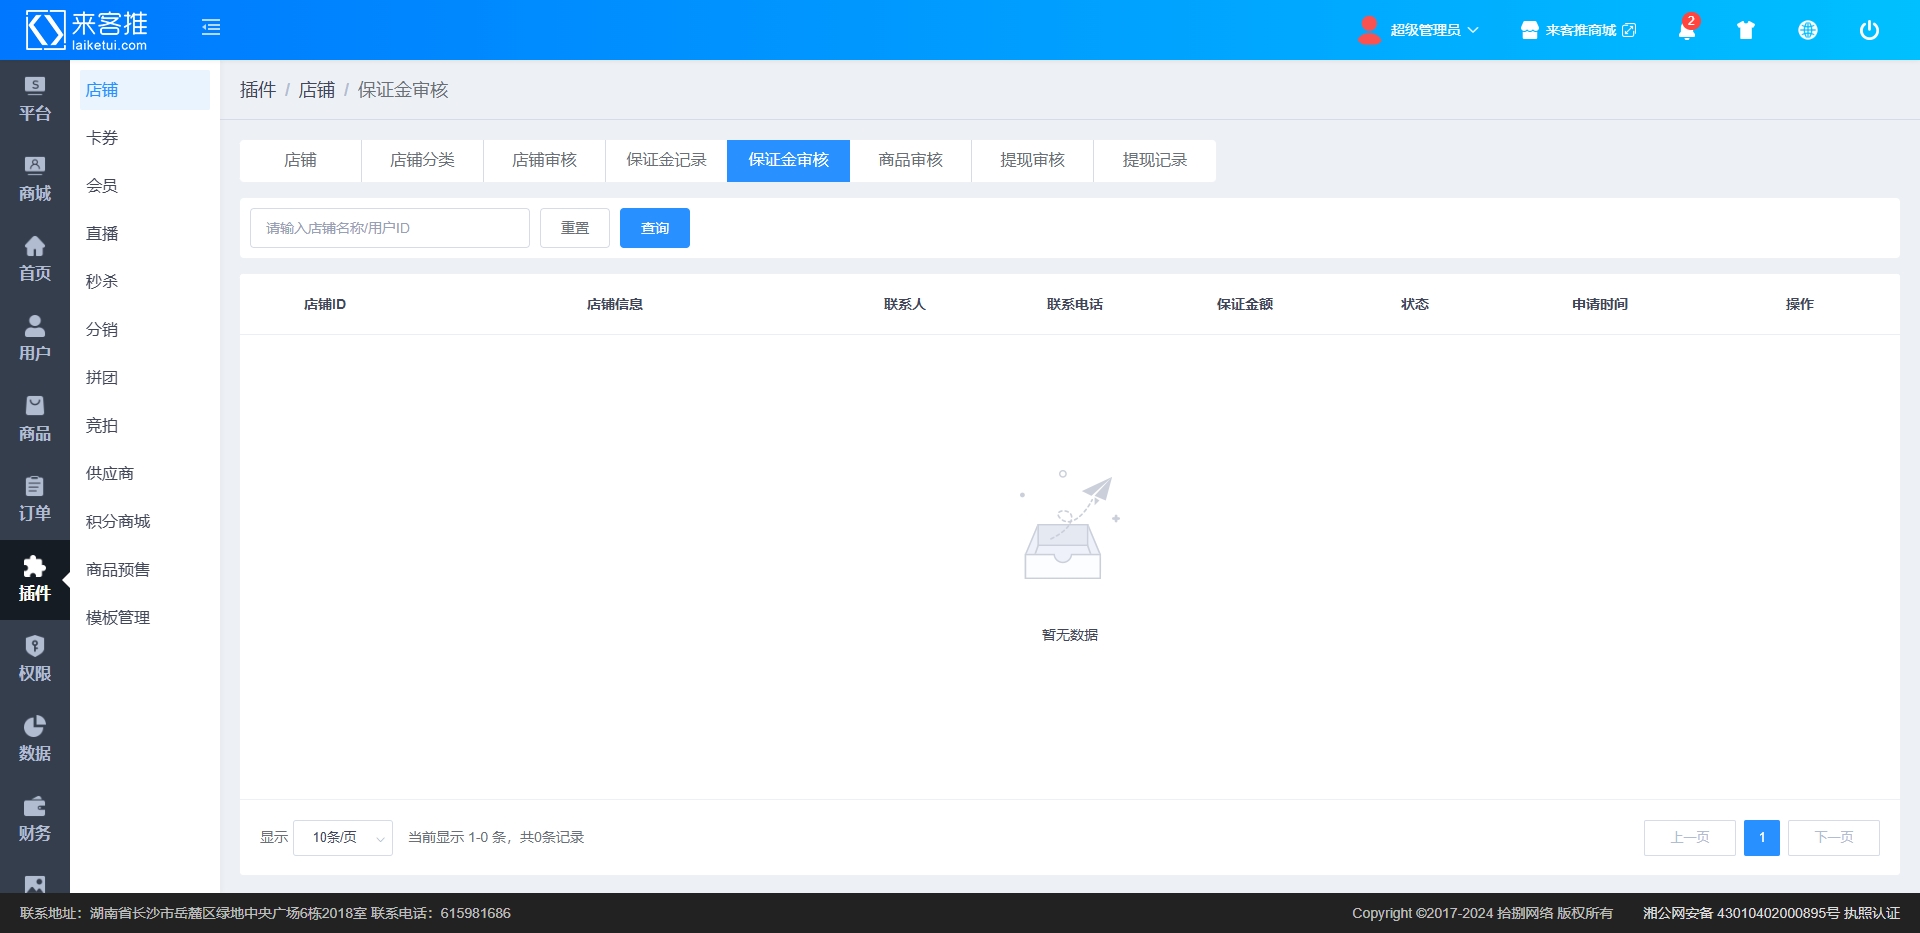Open the 权限 shield section
Image resolution: width=1920 pixels, height=933 pixels.
coord(35,660)
